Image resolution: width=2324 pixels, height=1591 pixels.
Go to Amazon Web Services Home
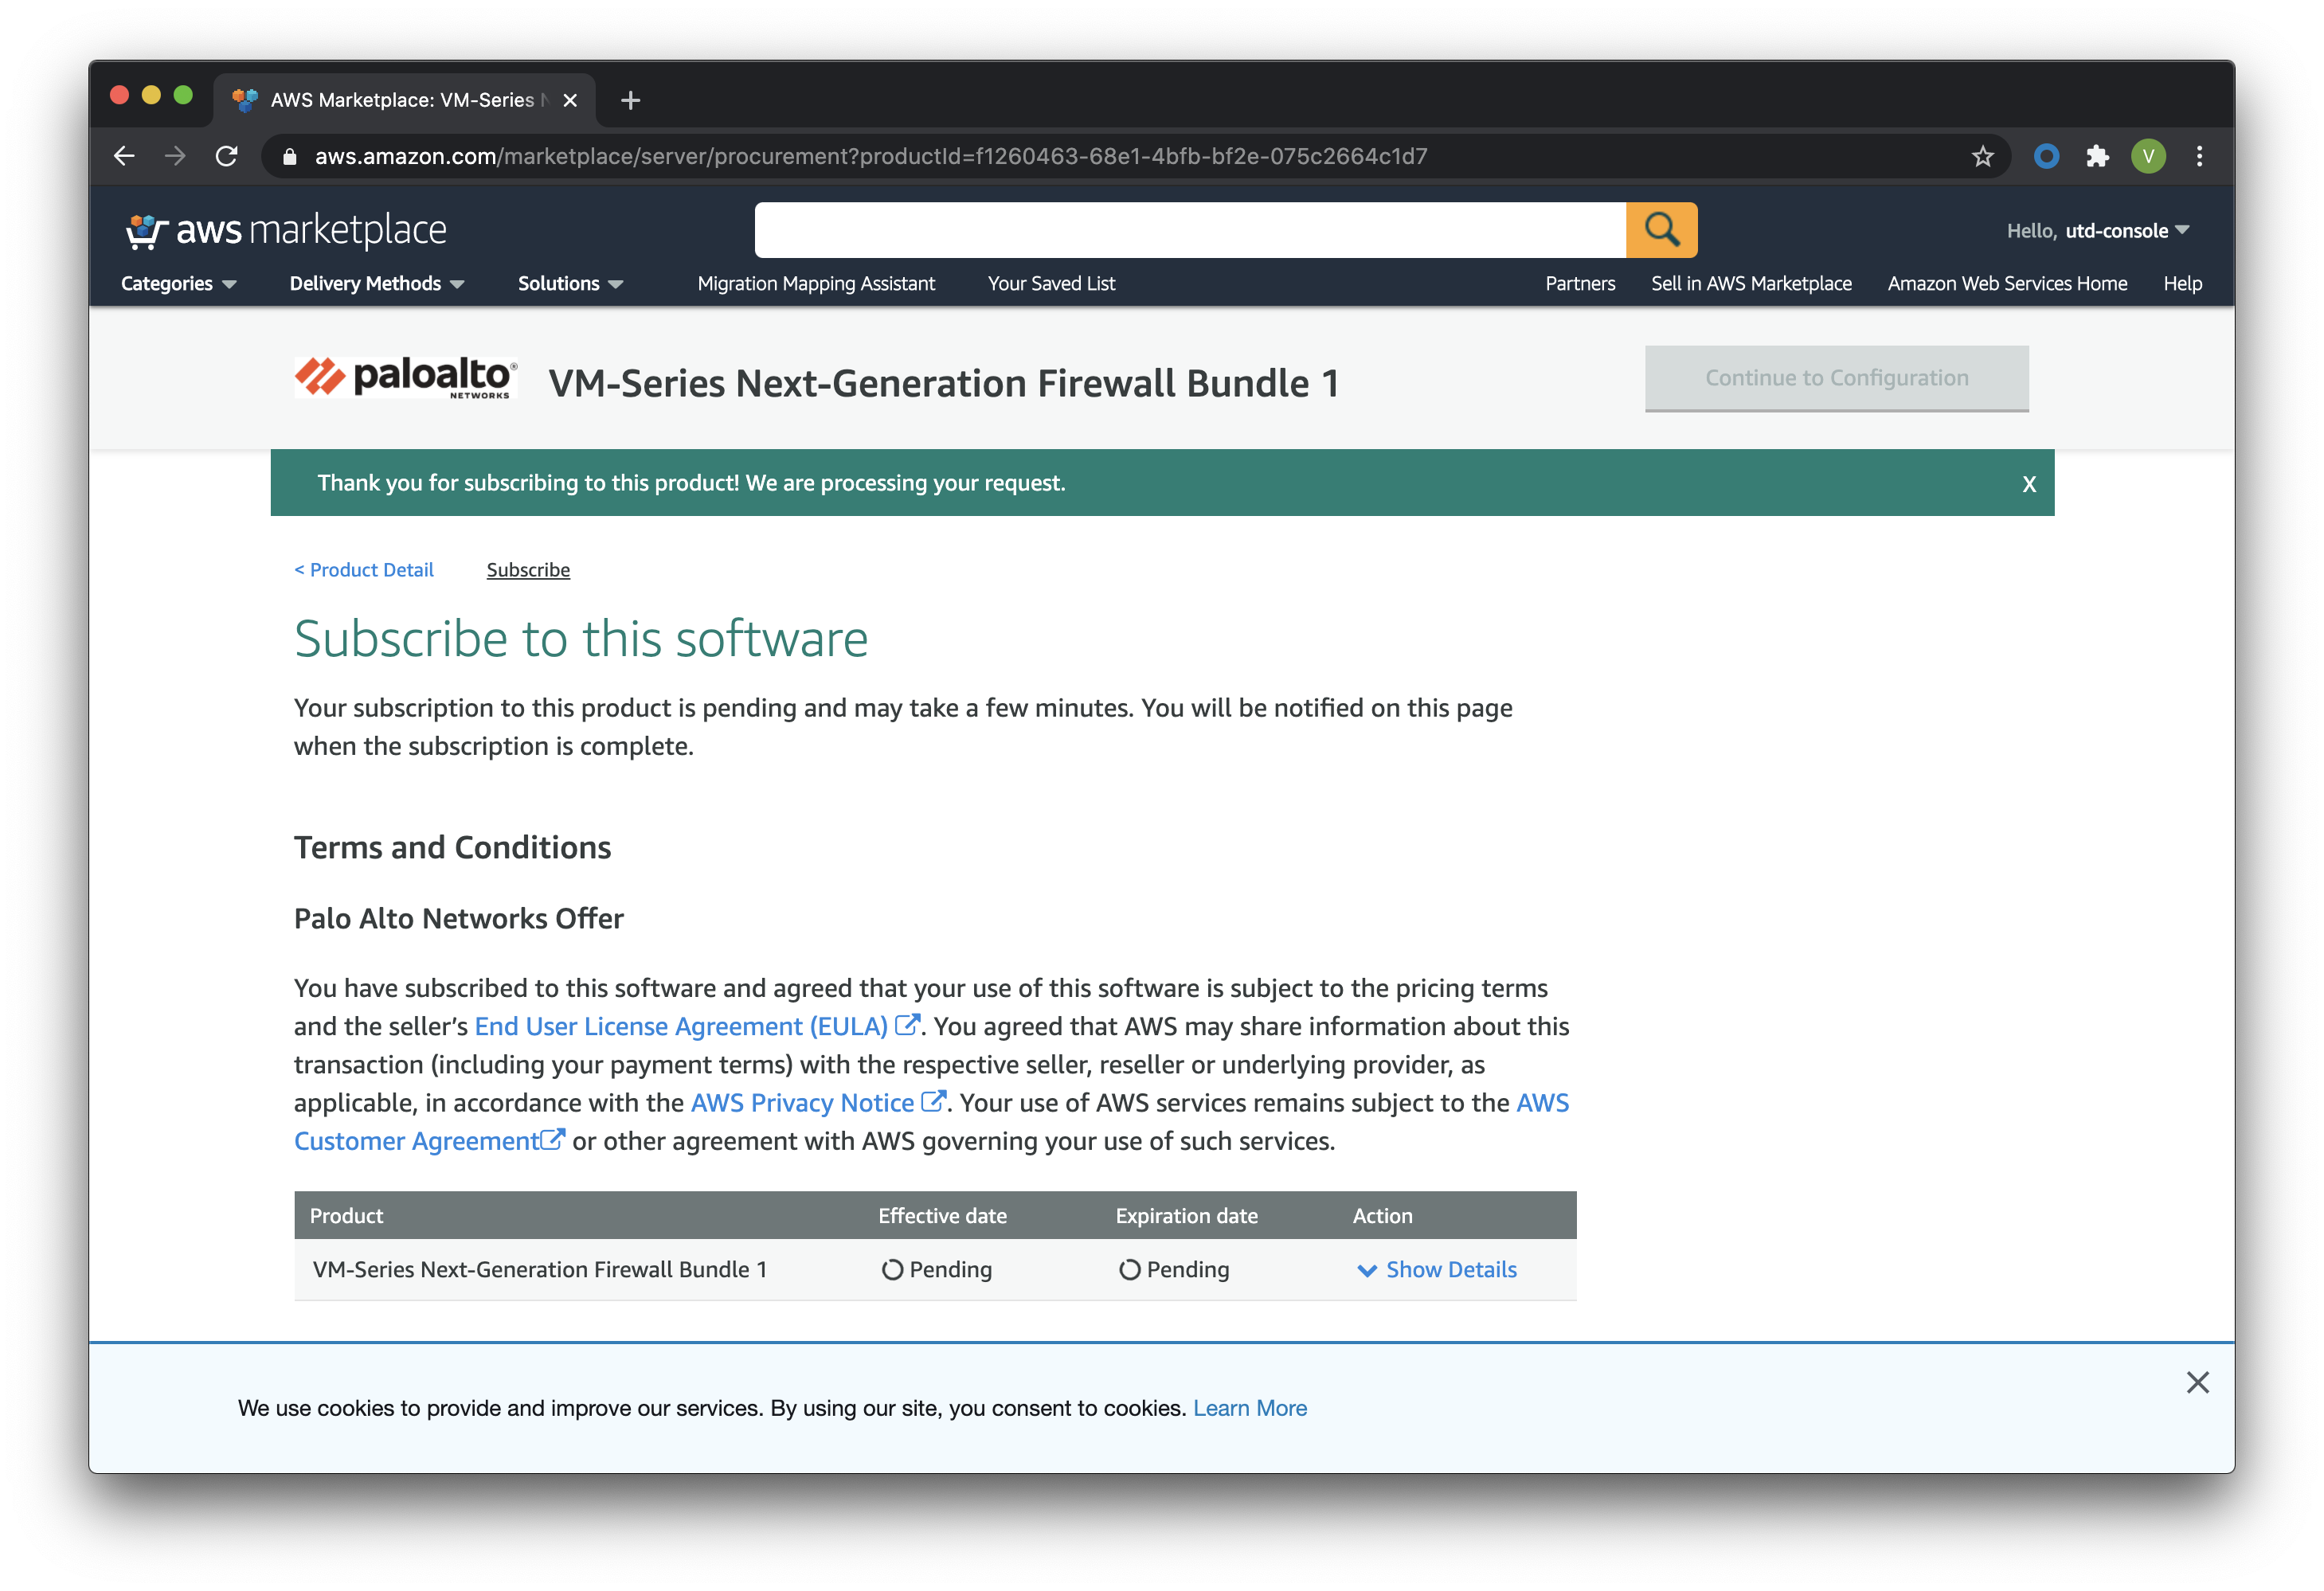[x=2007, y=284]
